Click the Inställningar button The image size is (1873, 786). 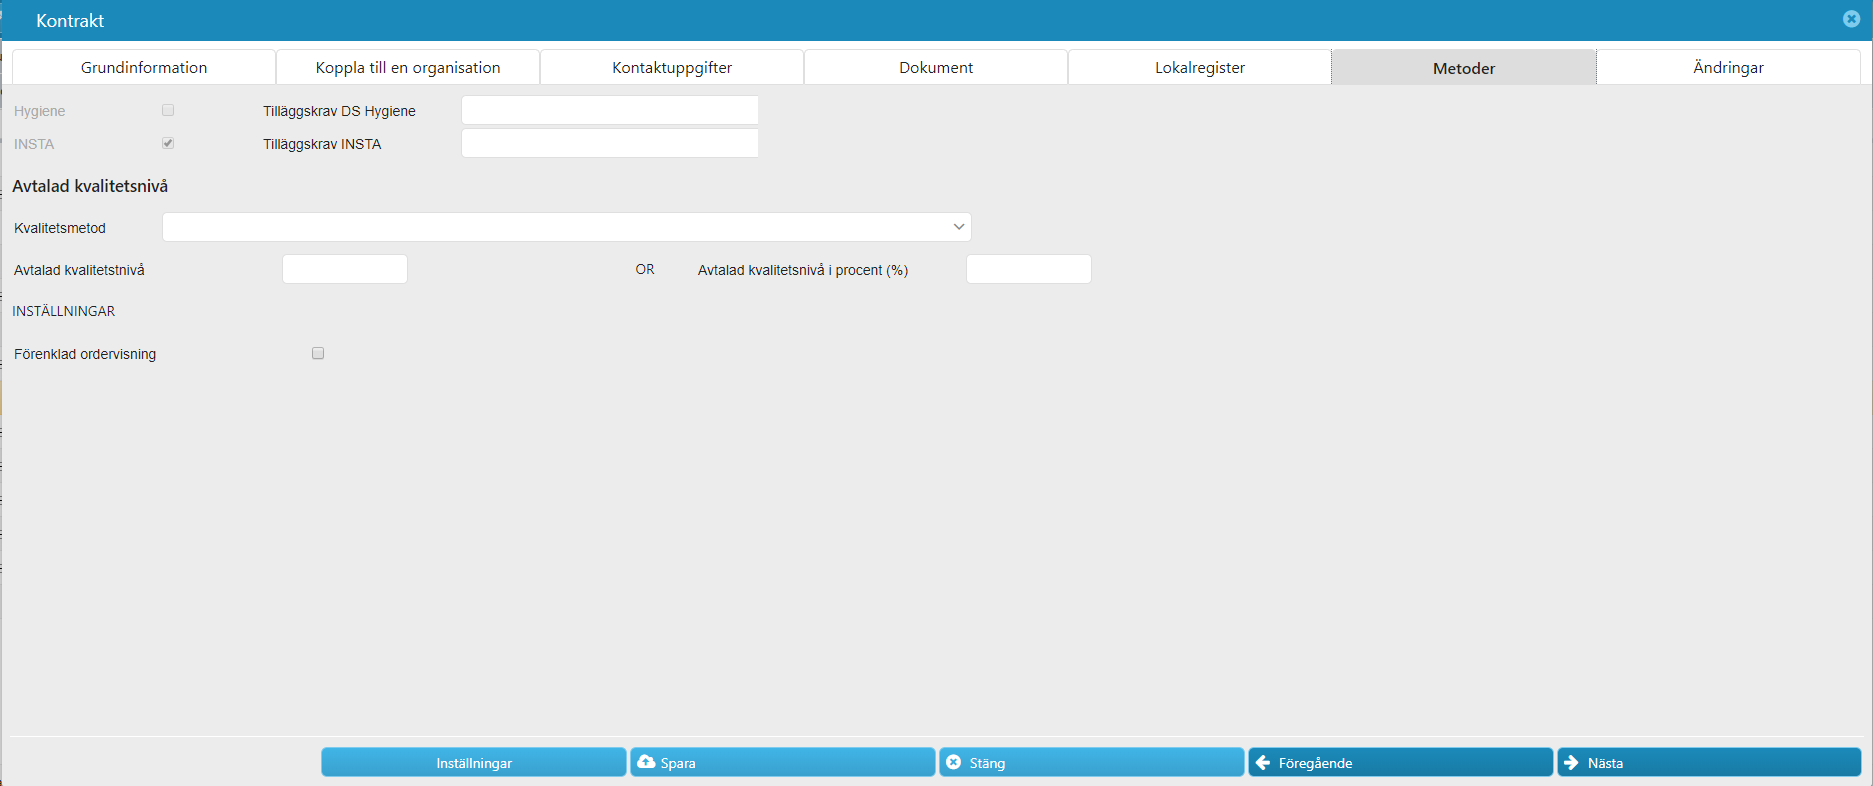474,762
